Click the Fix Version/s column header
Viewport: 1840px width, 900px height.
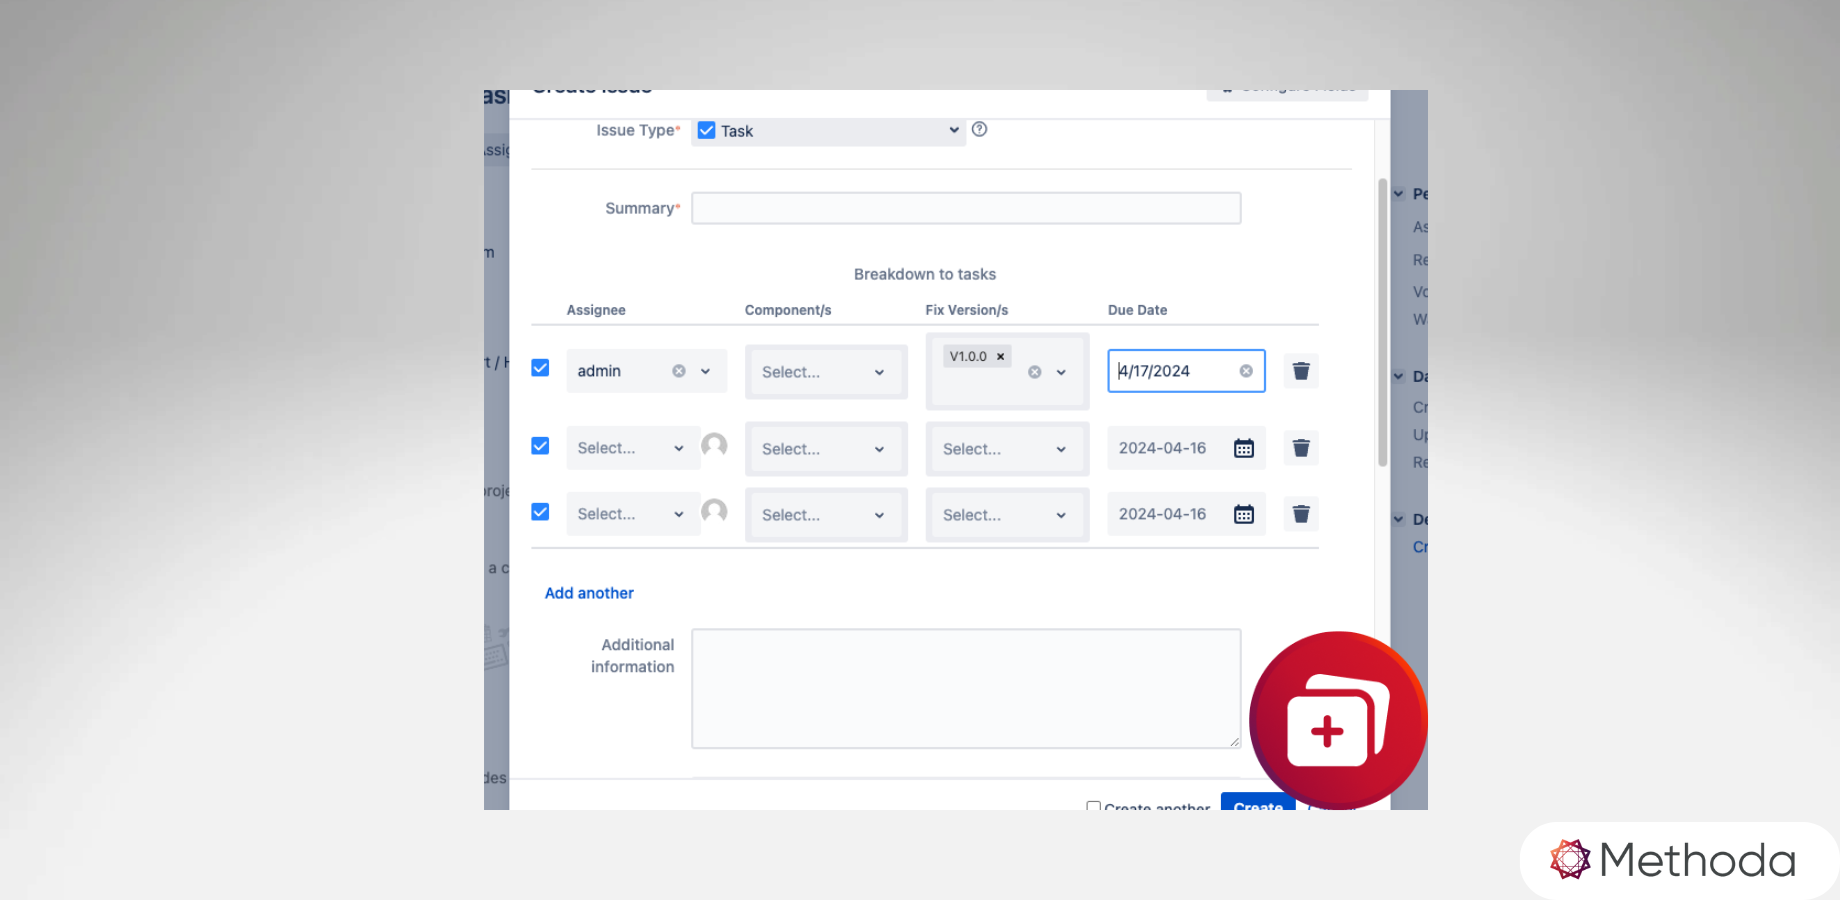tap(967, 310)
